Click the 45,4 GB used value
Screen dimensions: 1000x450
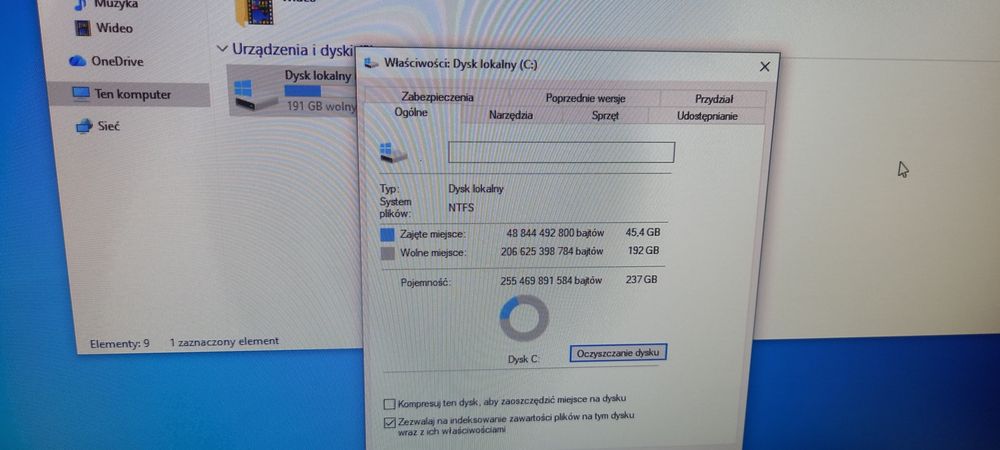coord(642,233)
